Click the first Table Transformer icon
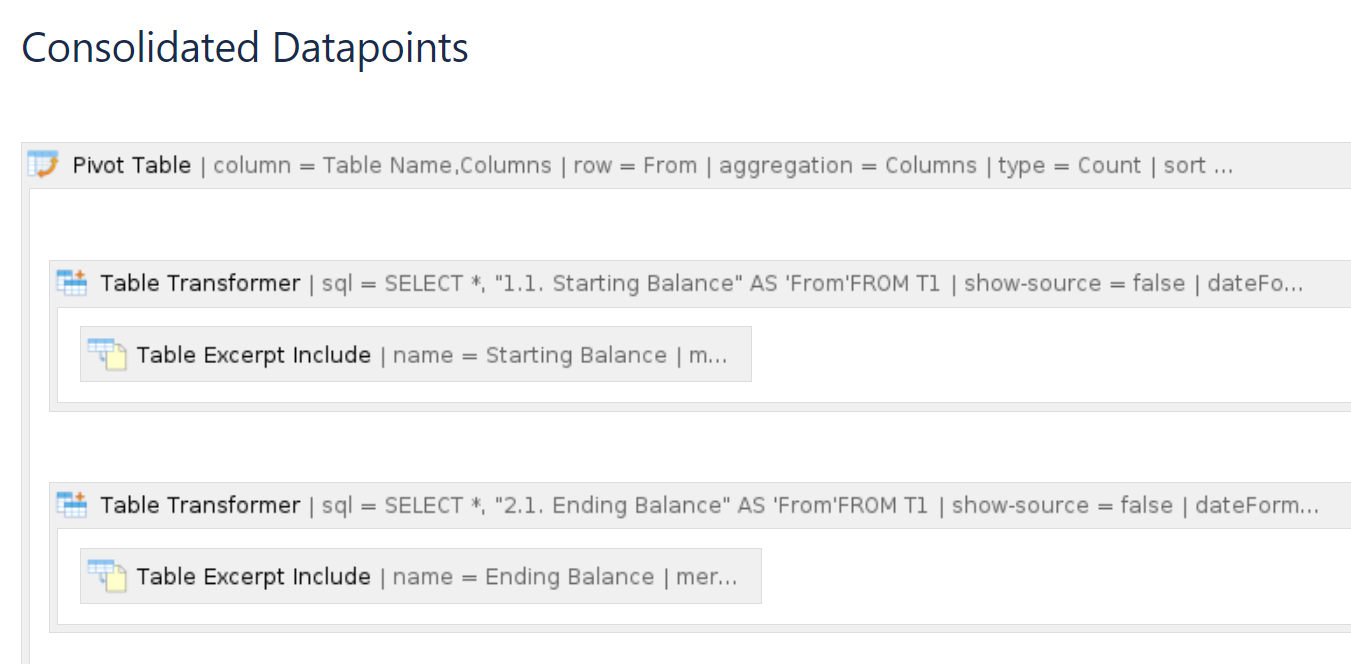The width and height of the screenshot is (1351, 664). 71,283
